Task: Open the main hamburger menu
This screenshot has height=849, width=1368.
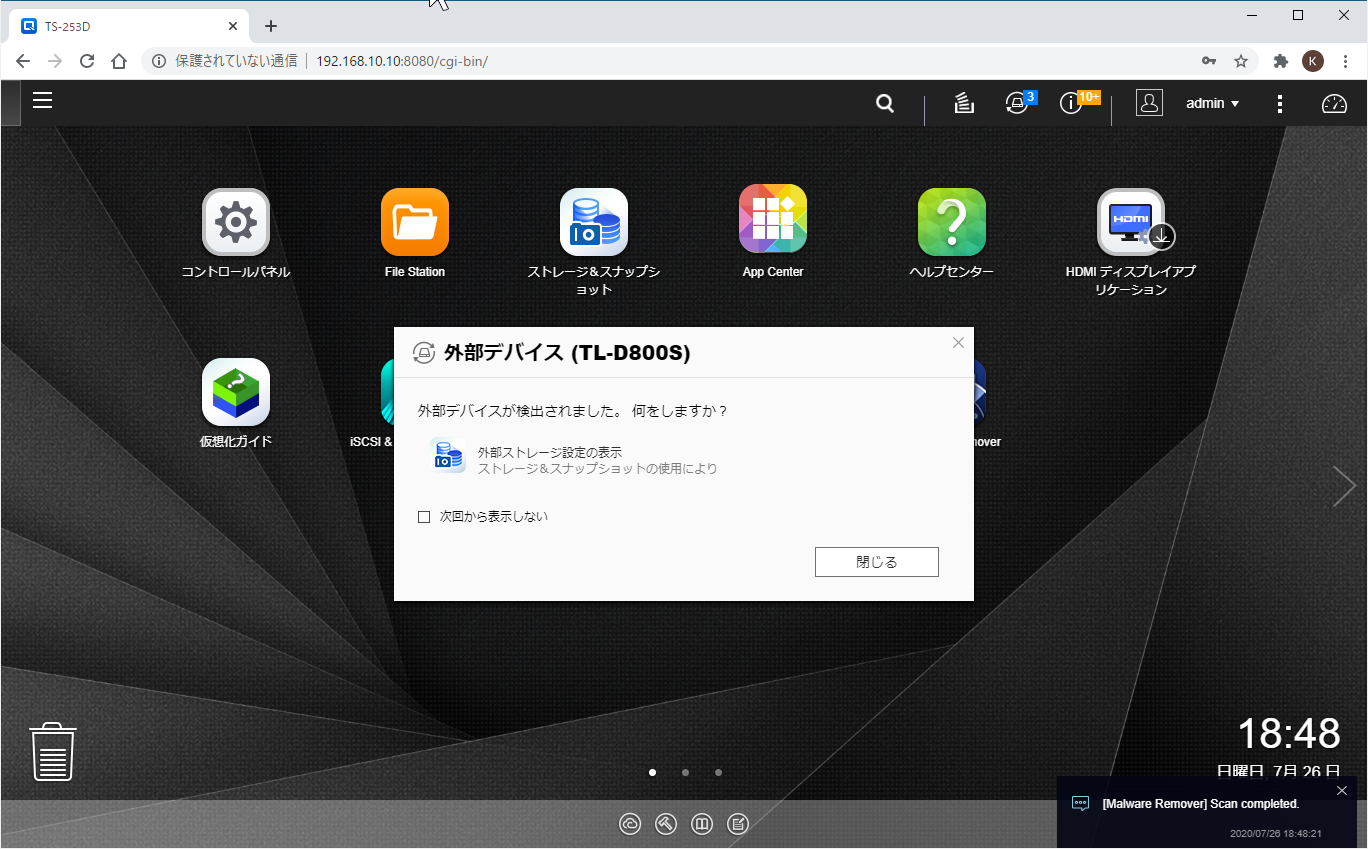Action: (42, 102)
